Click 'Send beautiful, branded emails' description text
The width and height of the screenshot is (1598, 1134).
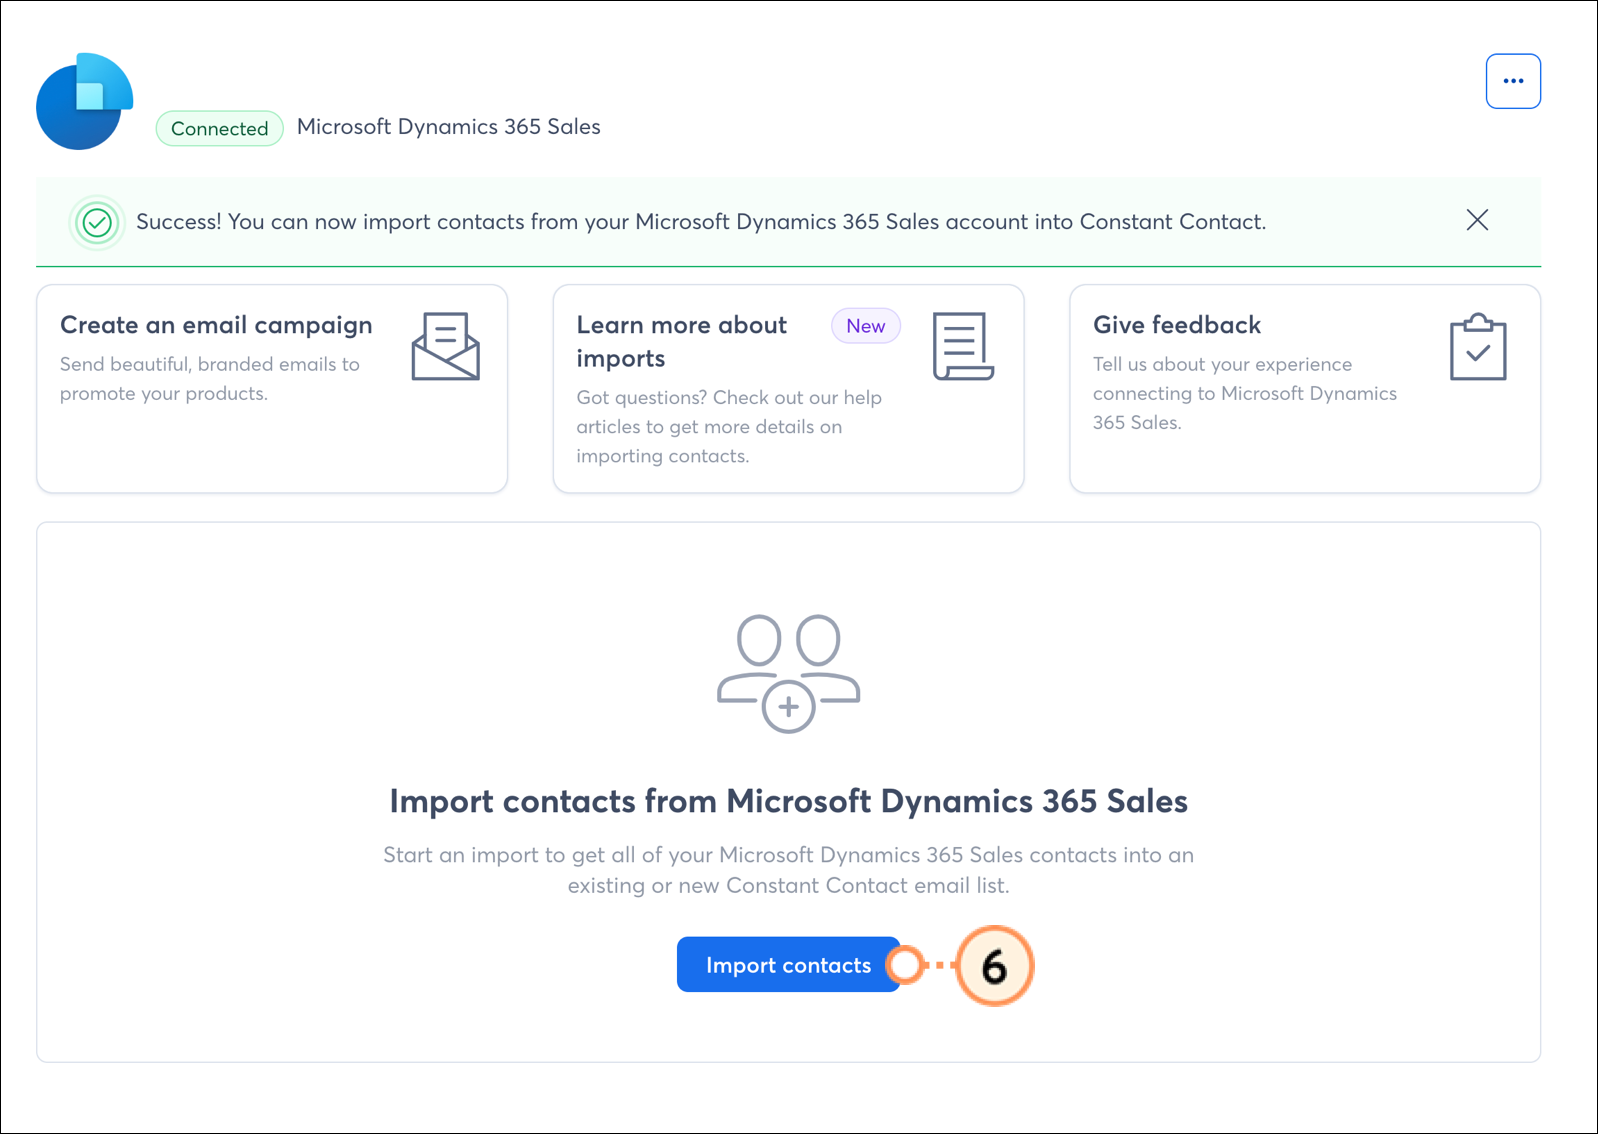[209, 379]
